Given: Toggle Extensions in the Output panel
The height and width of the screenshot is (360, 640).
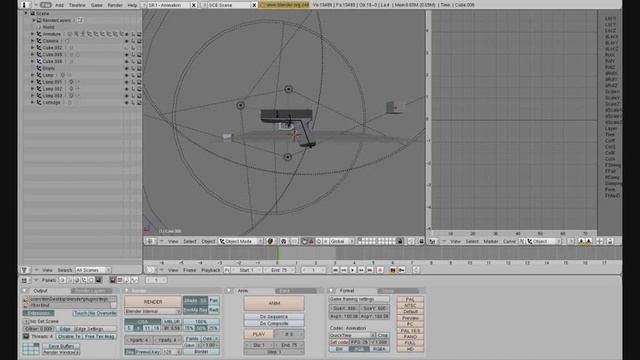Looking at the screenshot, I should coord(38,313).
